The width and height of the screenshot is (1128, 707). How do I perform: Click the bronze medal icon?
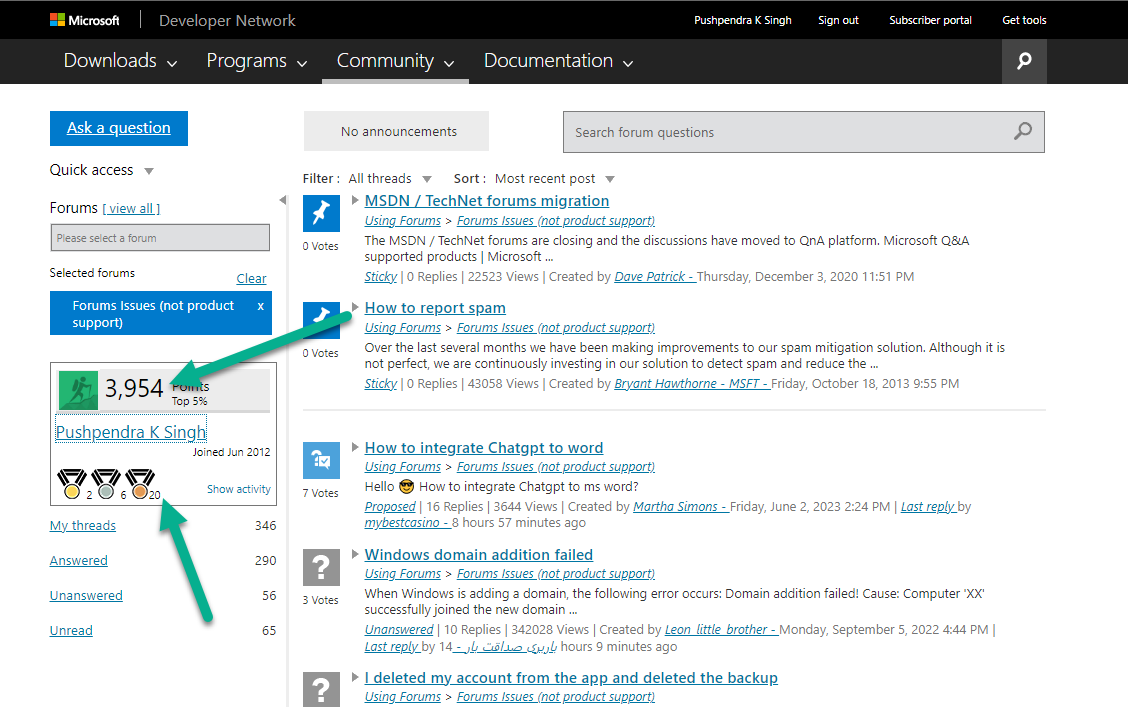coord(140,484)
